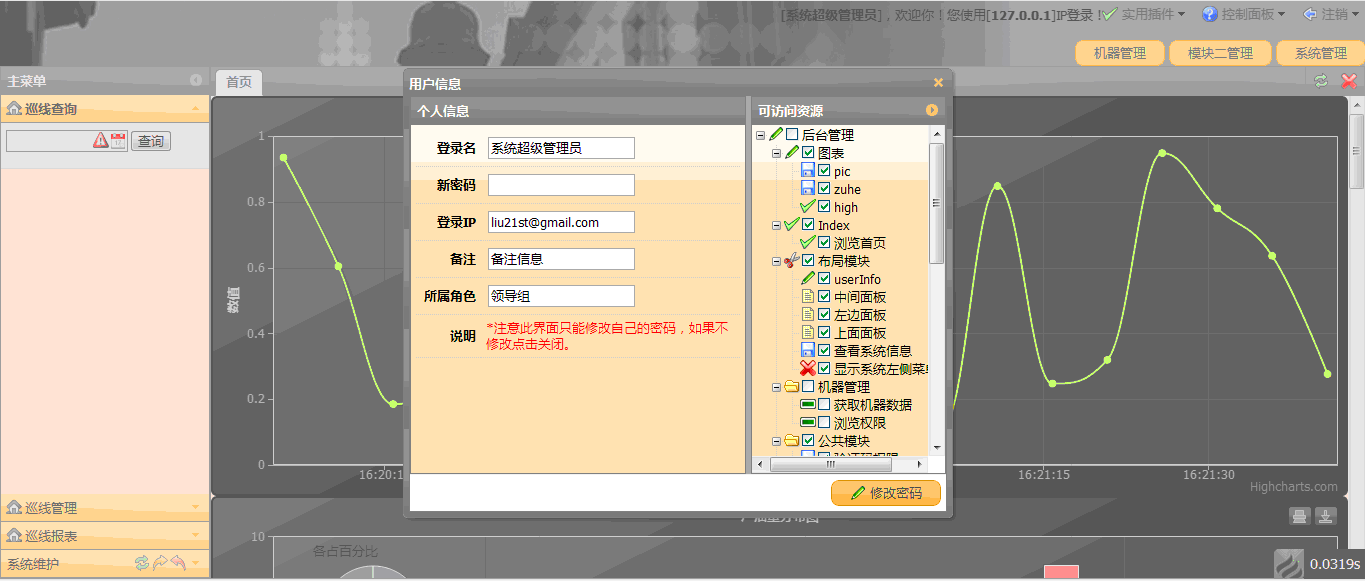Image resolution: width=1365 pixels, height=581 pixels.
Task: Collapse the 布局模块 tree node
Action: (x=776, y=260)
